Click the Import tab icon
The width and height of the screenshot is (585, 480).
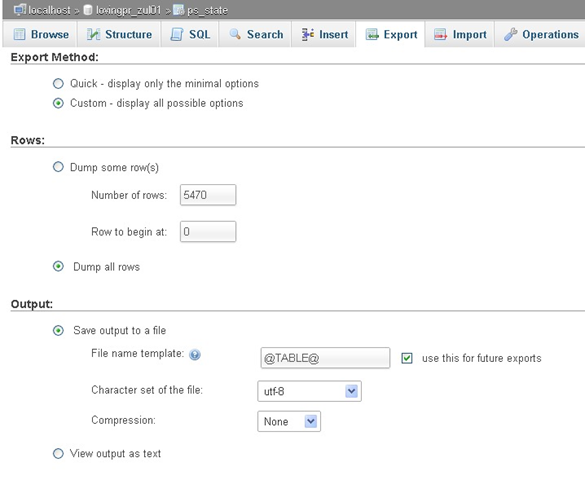pyautogui.click(x=441, y=34)
